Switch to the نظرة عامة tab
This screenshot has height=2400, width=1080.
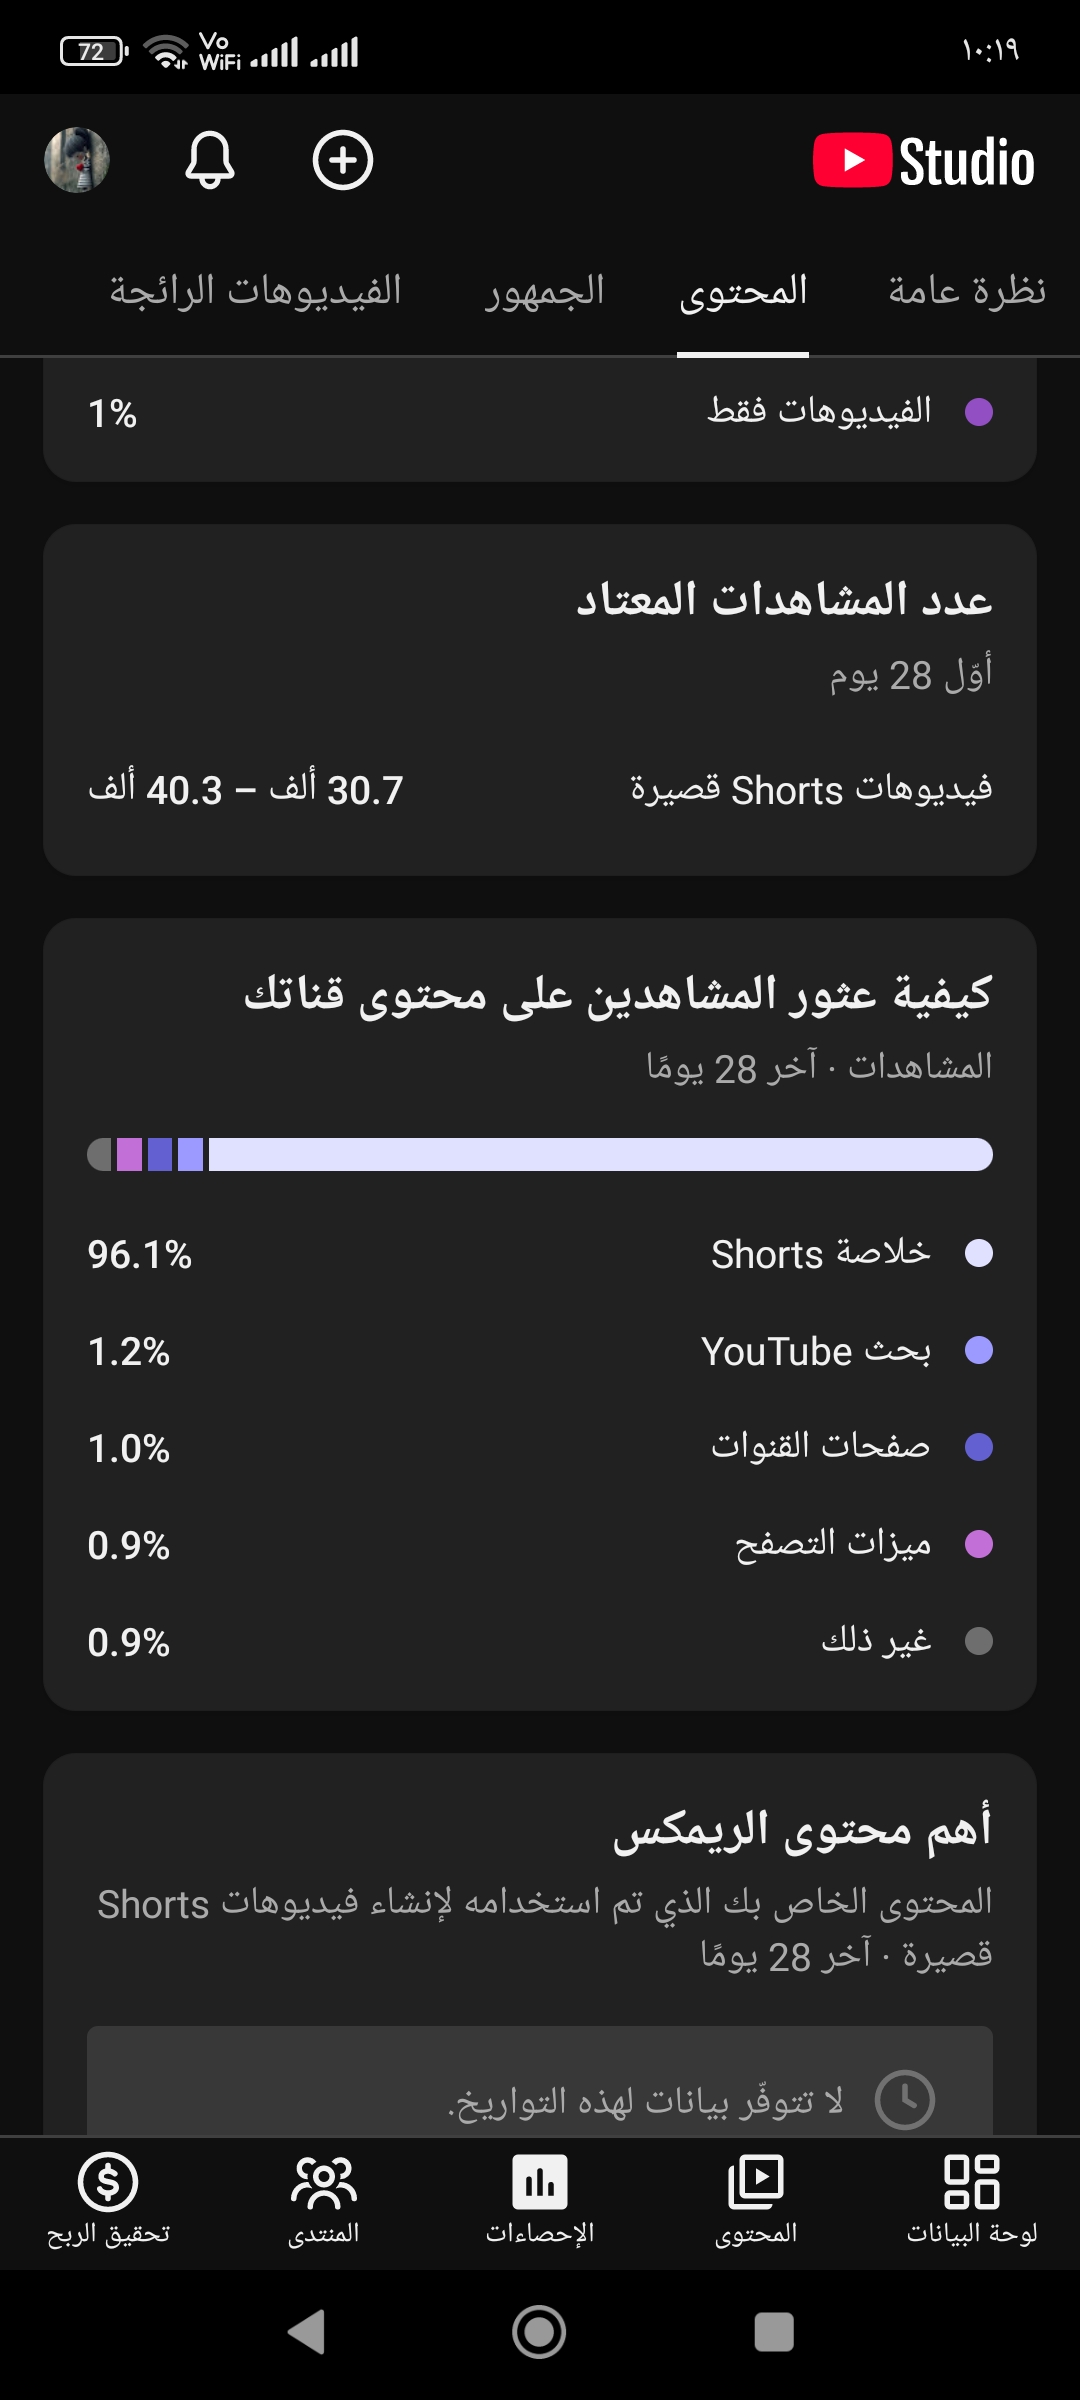pos(967,291)
